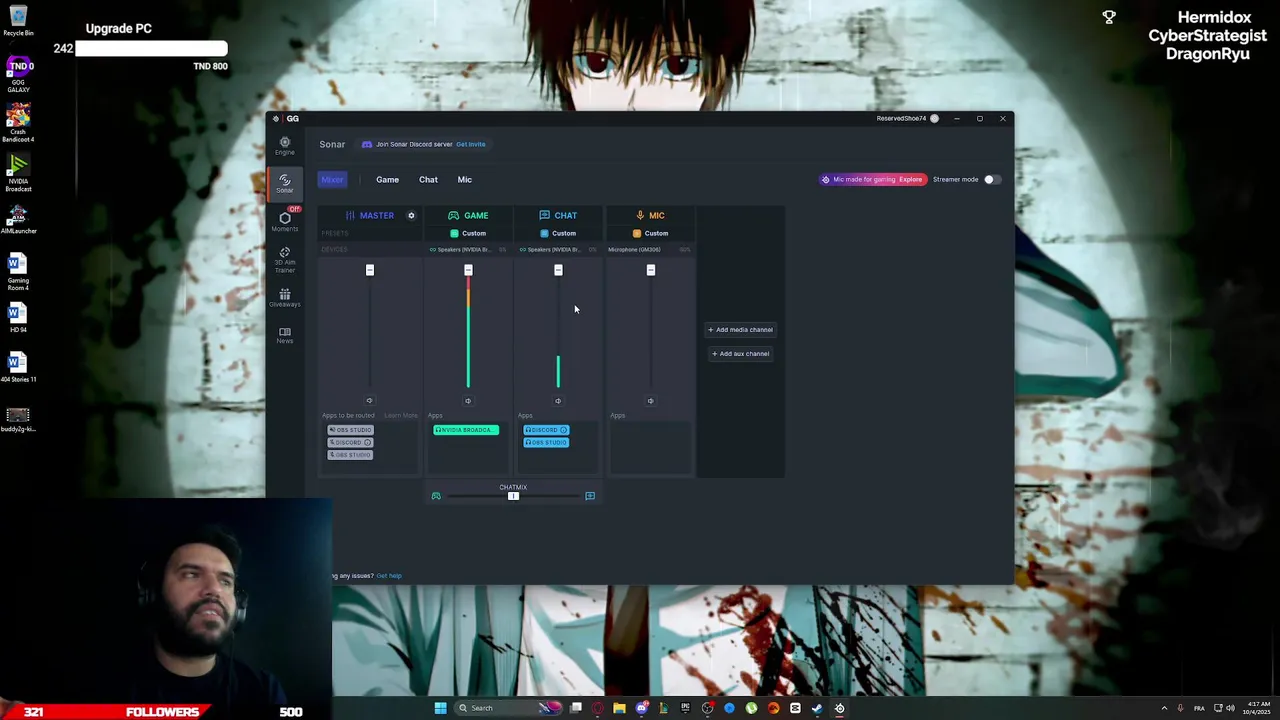Open the Giveaways sidebar icon
The width and height of the screenshot is (1280, 720).
coord(285,298)
